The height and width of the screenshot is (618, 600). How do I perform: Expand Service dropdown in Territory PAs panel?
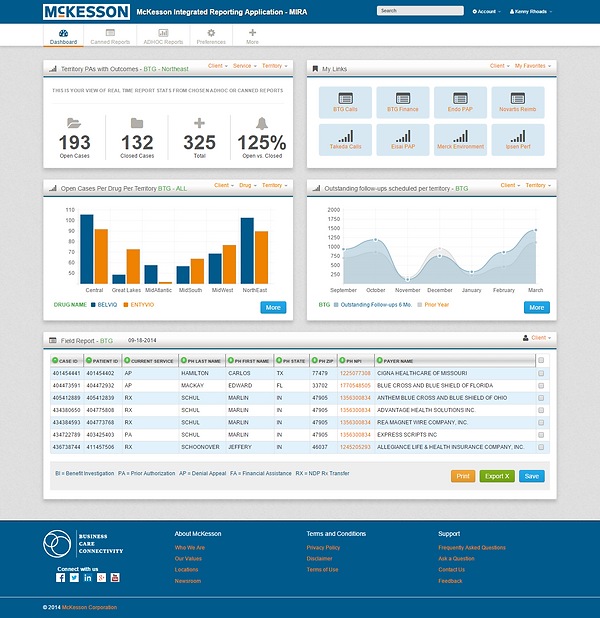(x=245, y=66)
